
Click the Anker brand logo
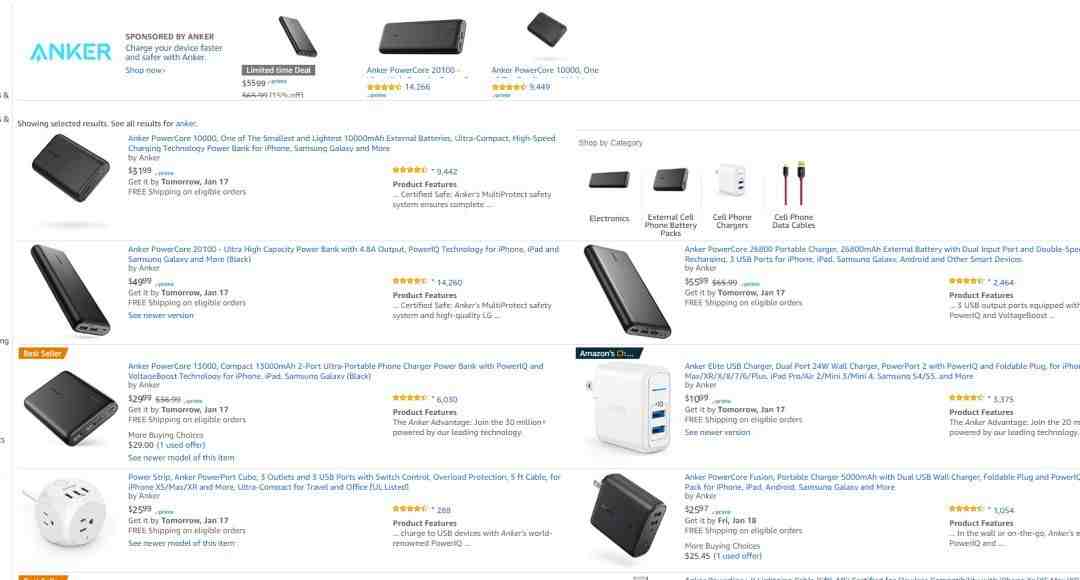pyautogui.click(x=70, y=52)
